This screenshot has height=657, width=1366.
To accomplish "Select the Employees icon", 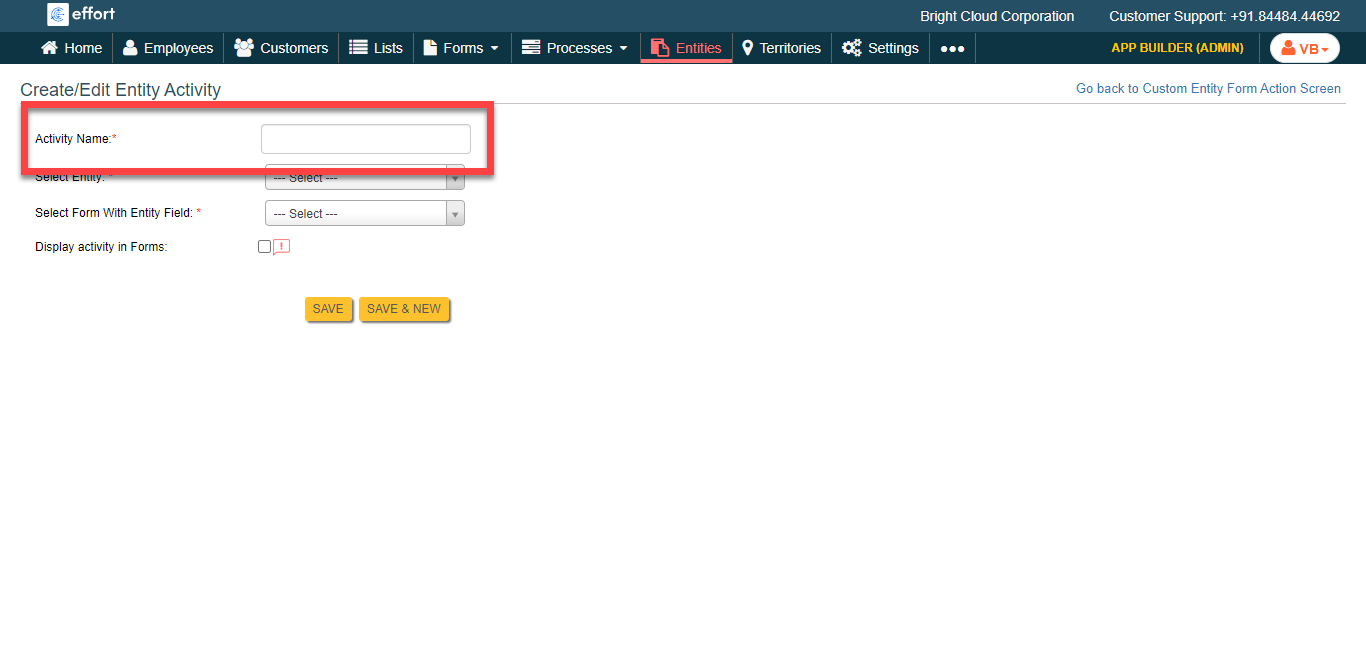I will point(129,47).
